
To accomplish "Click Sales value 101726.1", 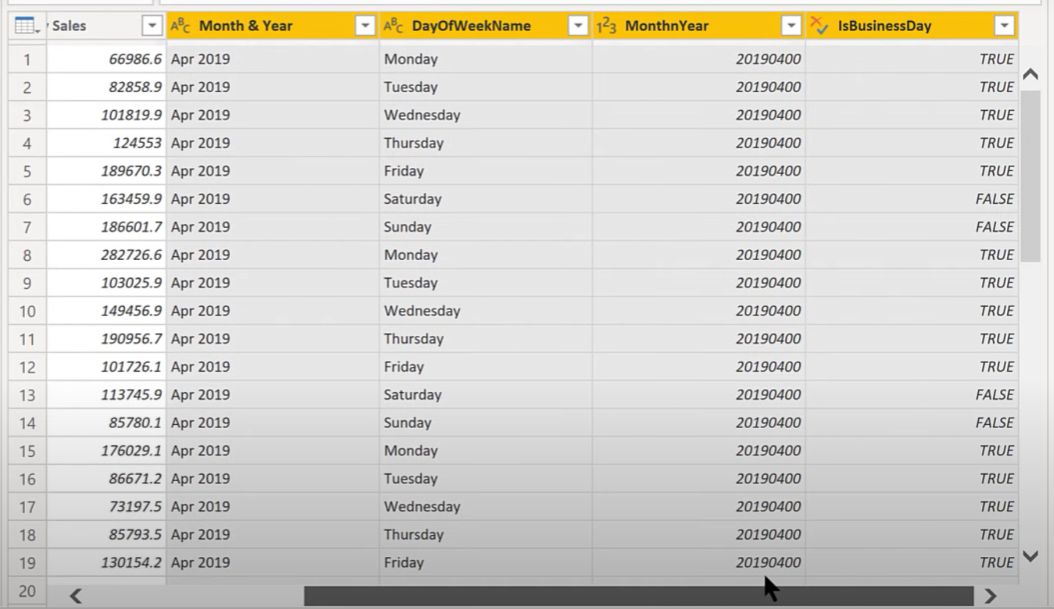I will click(x=132, y=367).
